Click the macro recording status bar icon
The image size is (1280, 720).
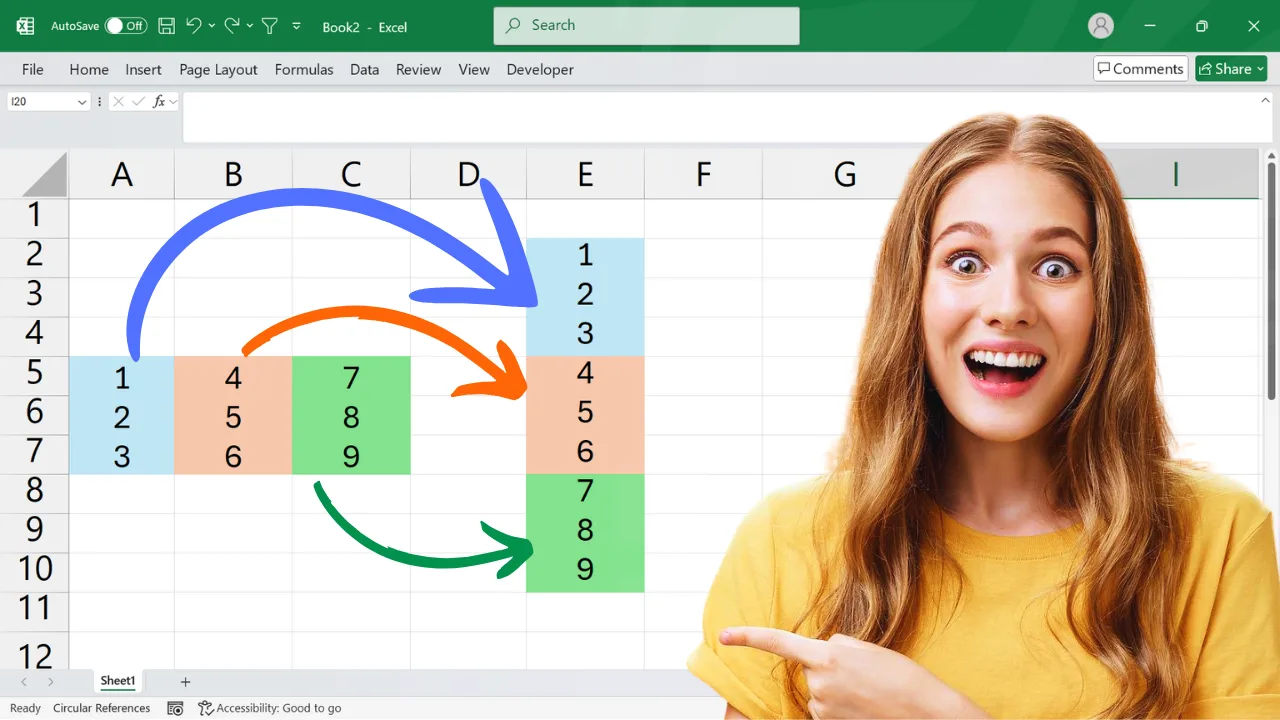tap(175, 708)
